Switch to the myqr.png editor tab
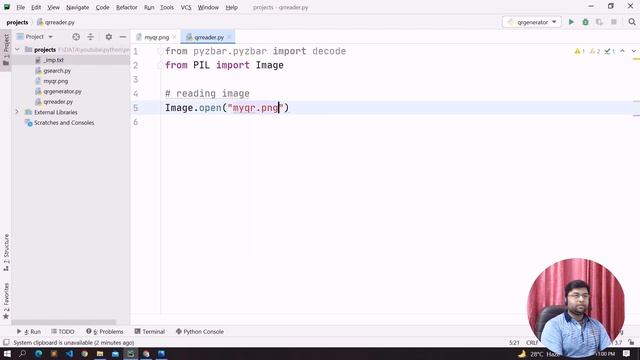Screen dimensions: 640x360 [x=156, y=37]
